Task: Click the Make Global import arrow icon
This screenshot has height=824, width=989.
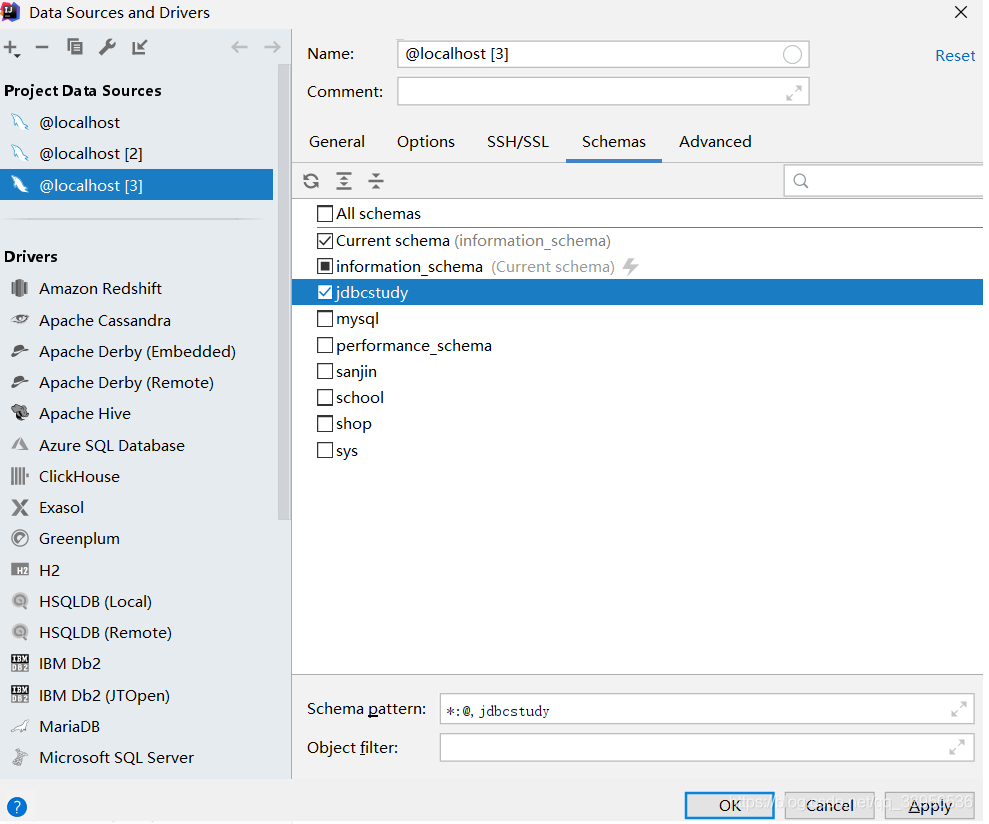Action: click(139, 47)
